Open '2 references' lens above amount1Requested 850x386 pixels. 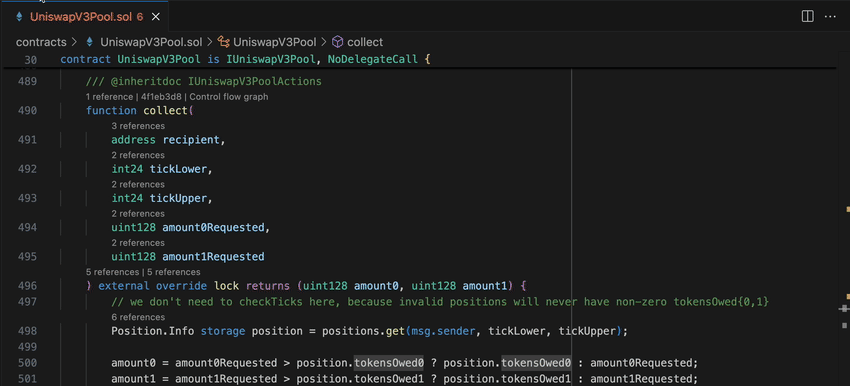pyautogui.click(x=138, y=243)
